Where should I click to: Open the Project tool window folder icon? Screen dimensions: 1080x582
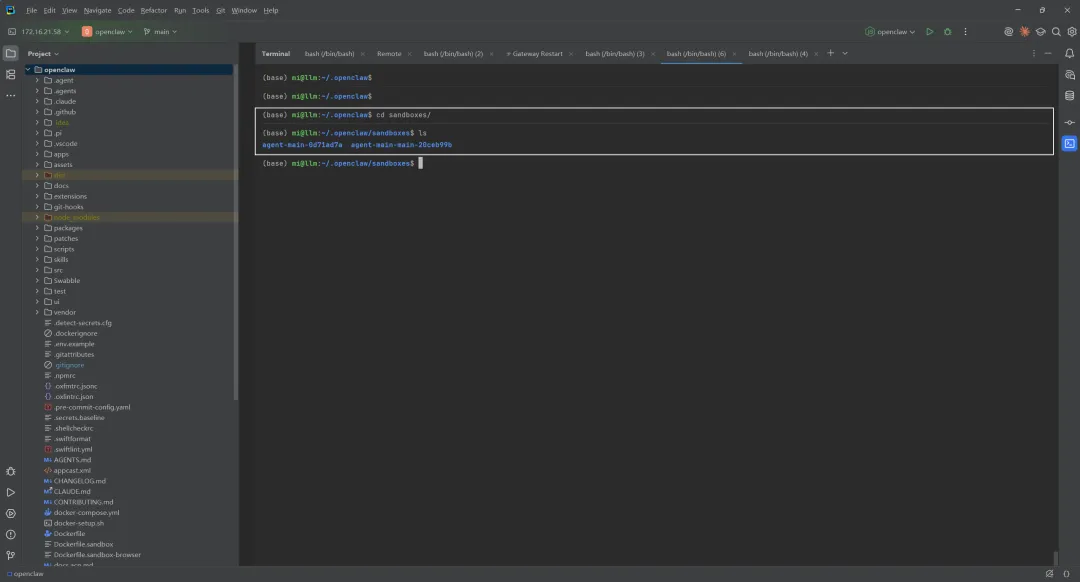point(10,53)
